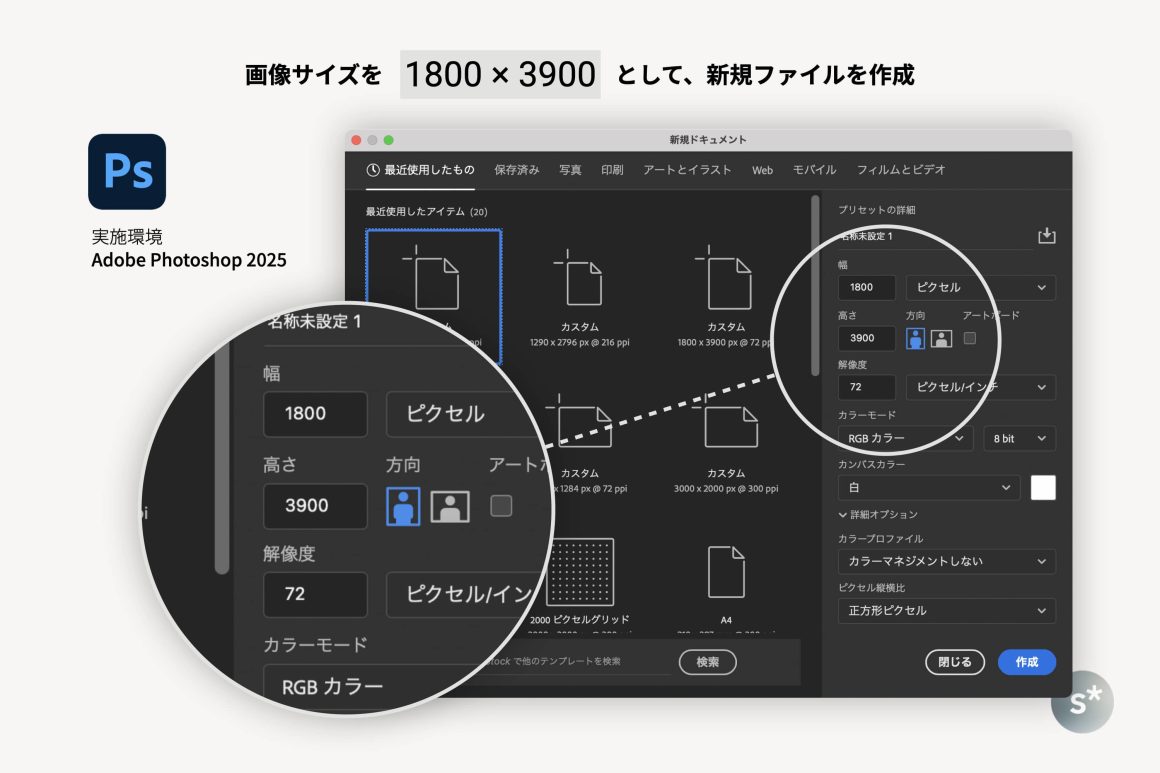Open the width unit ピクセル dropdown
The width and height of the screenshot is (1160, 773).
[x=980, y=288]
